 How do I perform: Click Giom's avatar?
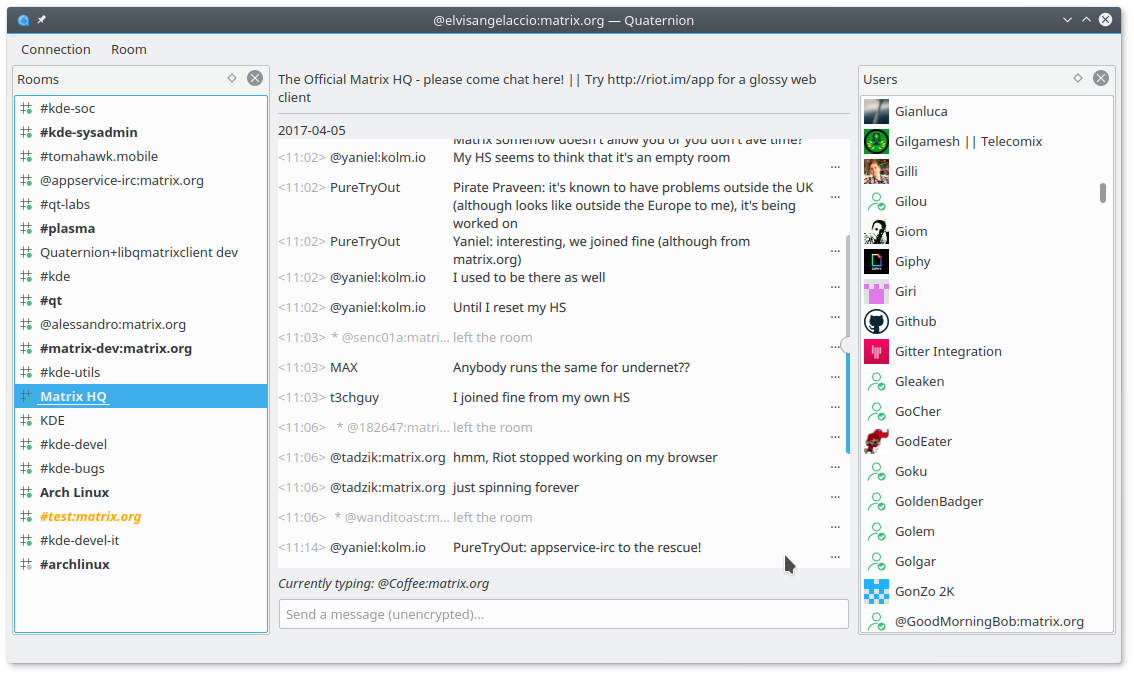tap(876, 231)
